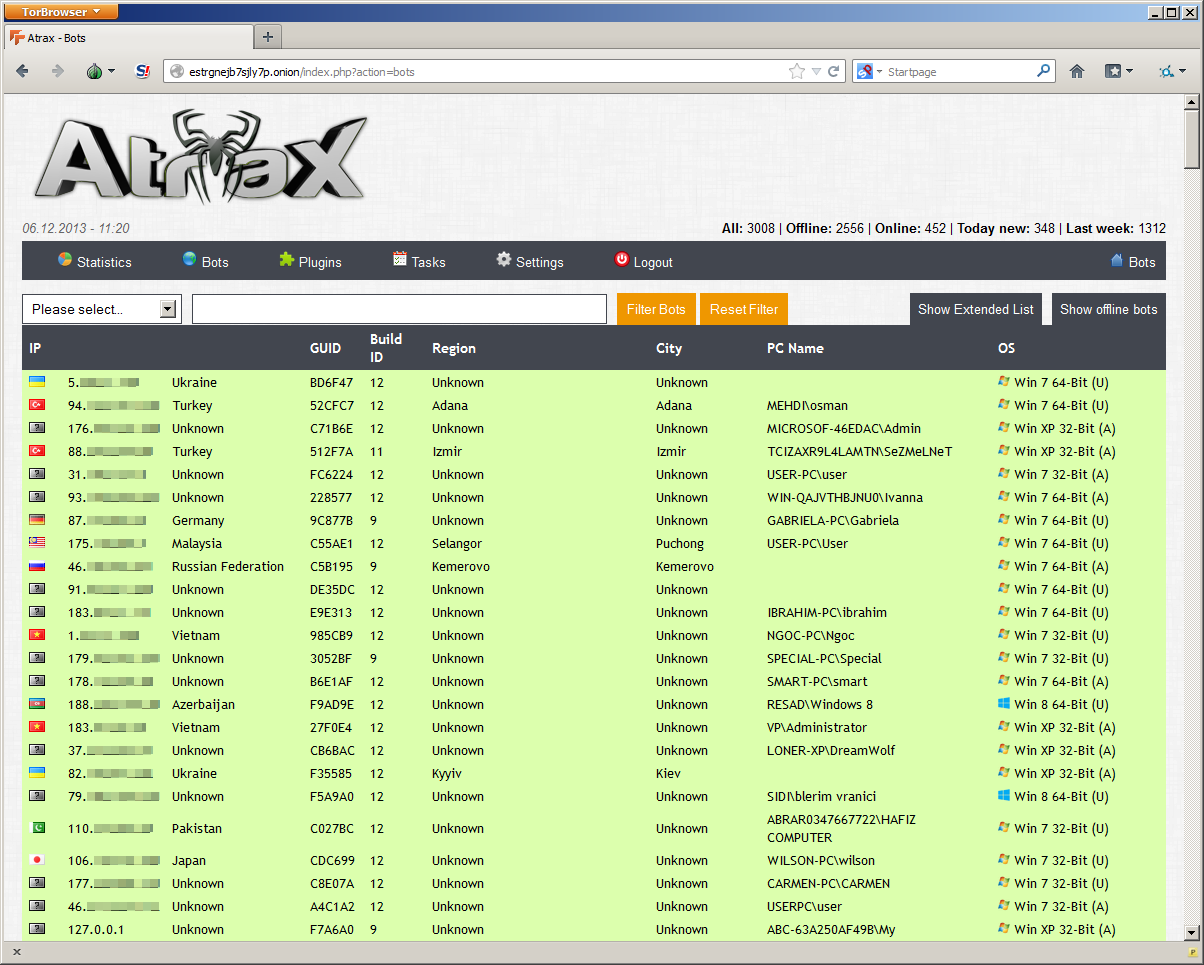Image resolution: width=1204 pixels, height=965 pixels.
Task: Click GUID cell CDC699
Action: pos(332,860)
